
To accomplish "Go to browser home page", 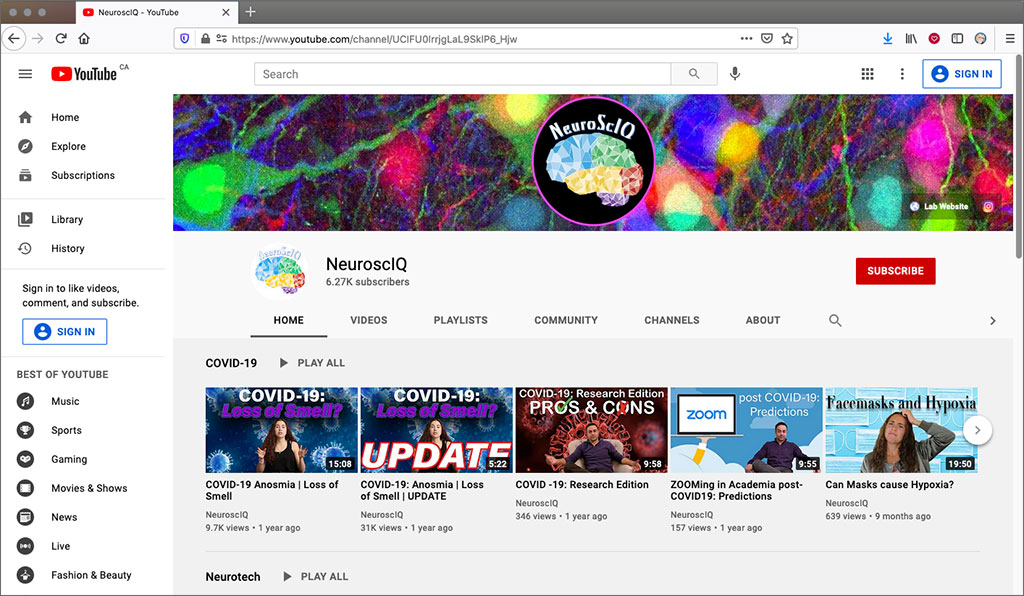I will click(x=84, y=39).
